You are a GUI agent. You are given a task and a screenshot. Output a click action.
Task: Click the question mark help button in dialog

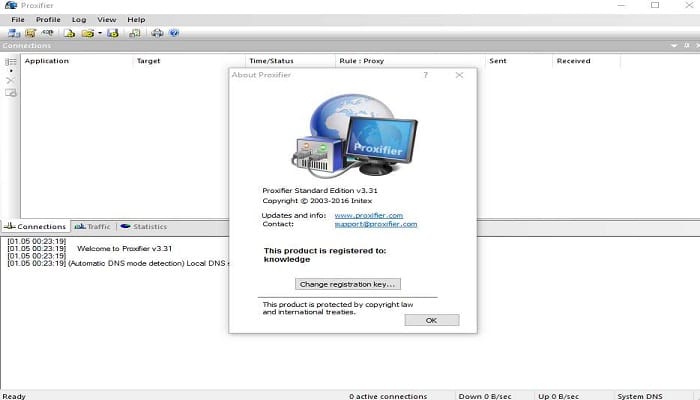(425, 75)
